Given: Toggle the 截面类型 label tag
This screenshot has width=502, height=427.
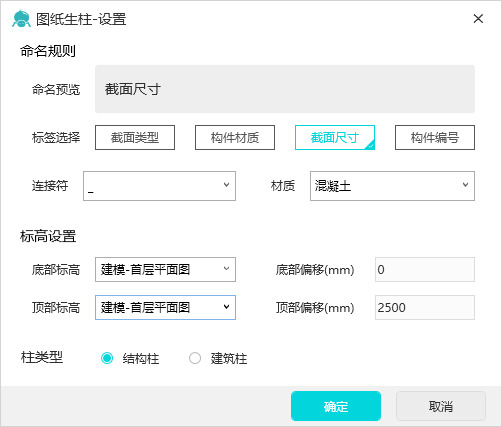Looking at the screenshot, I should tap(135, 137).
